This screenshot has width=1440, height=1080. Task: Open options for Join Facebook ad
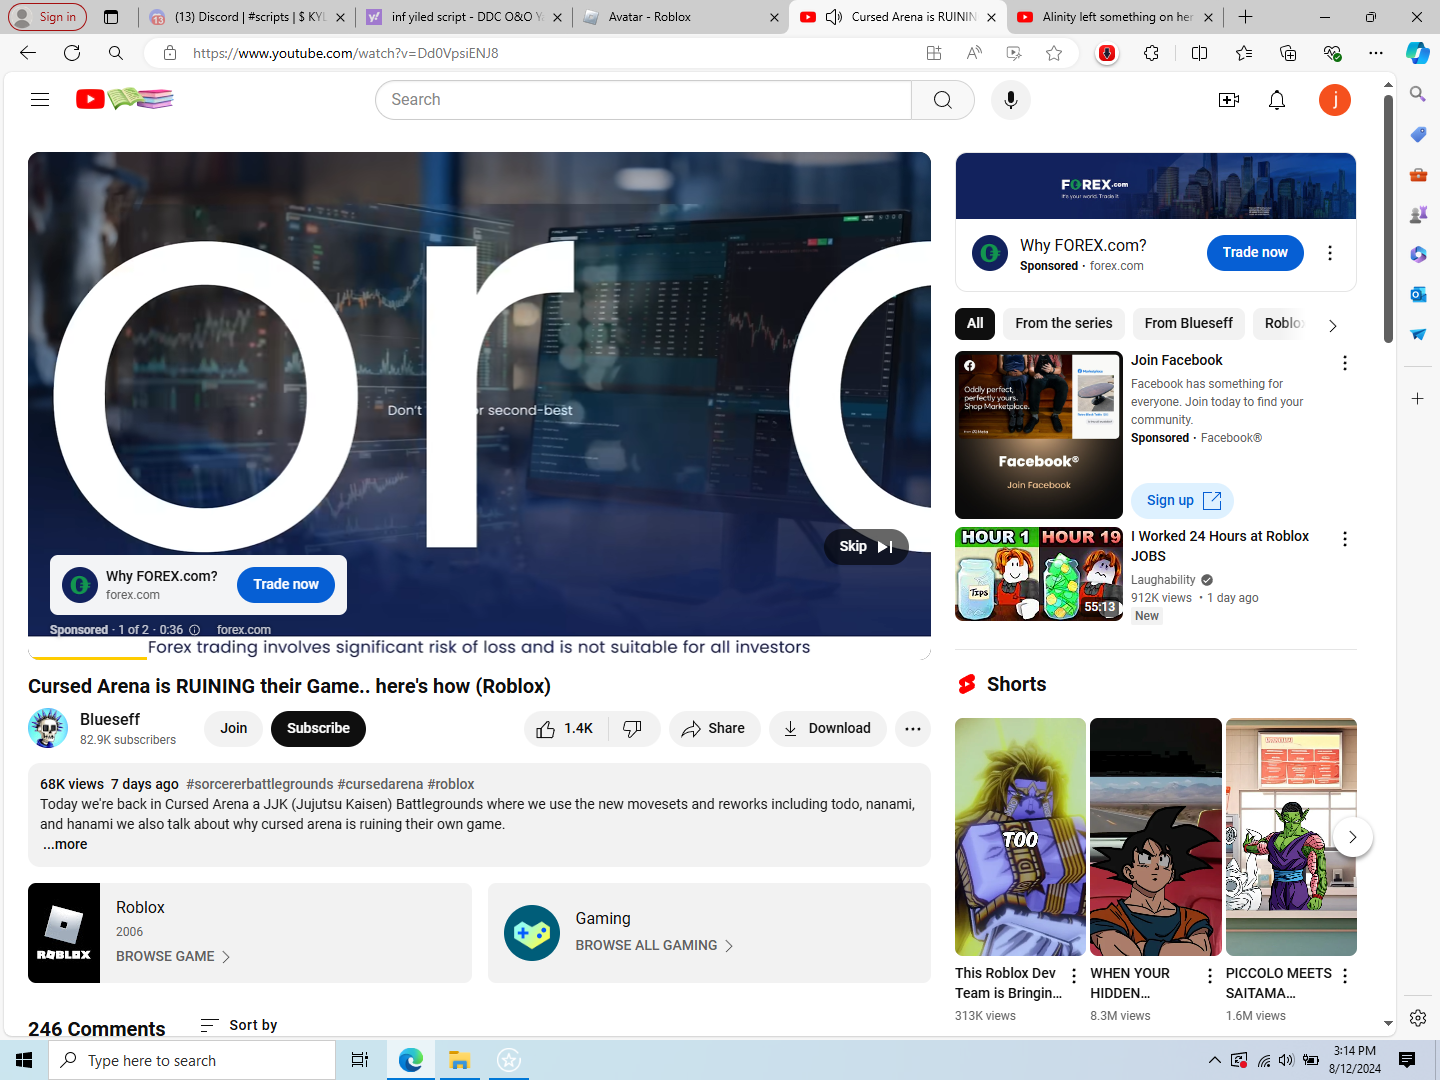[1345, 363]
